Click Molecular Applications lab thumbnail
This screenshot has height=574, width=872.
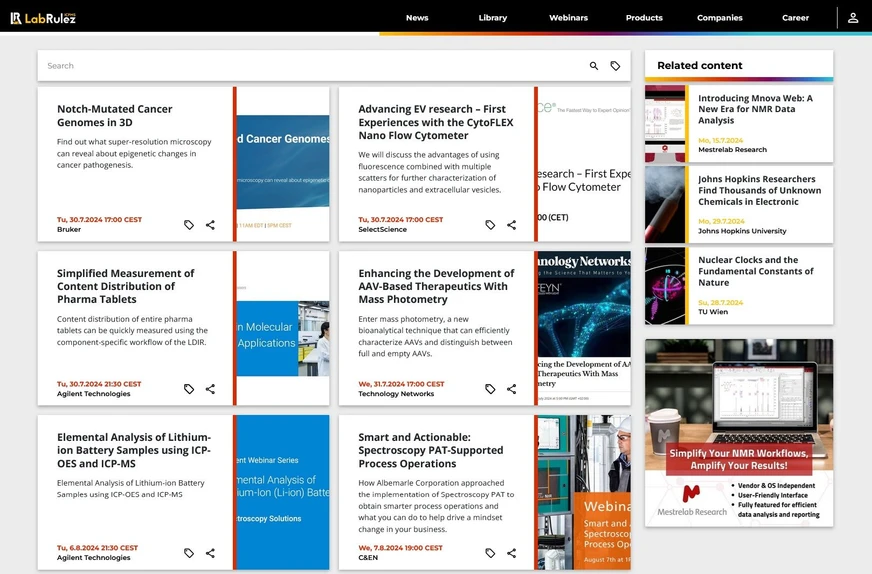(x=283, y=328)
